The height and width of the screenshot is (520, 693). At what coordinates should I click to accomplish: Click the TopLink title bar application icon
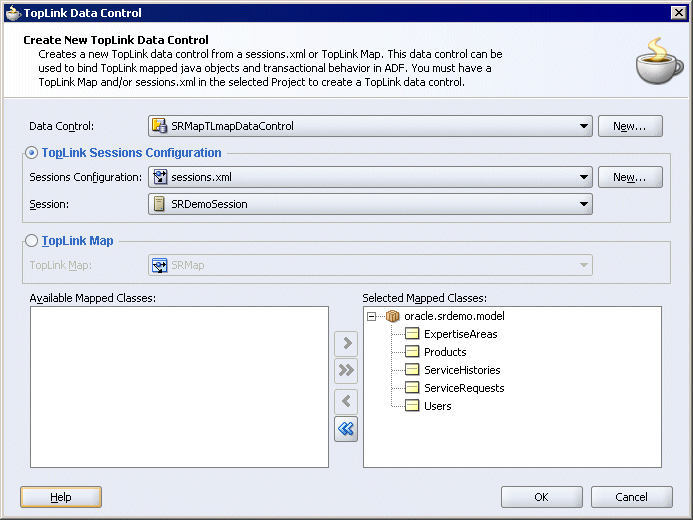(x=13, y=13)
